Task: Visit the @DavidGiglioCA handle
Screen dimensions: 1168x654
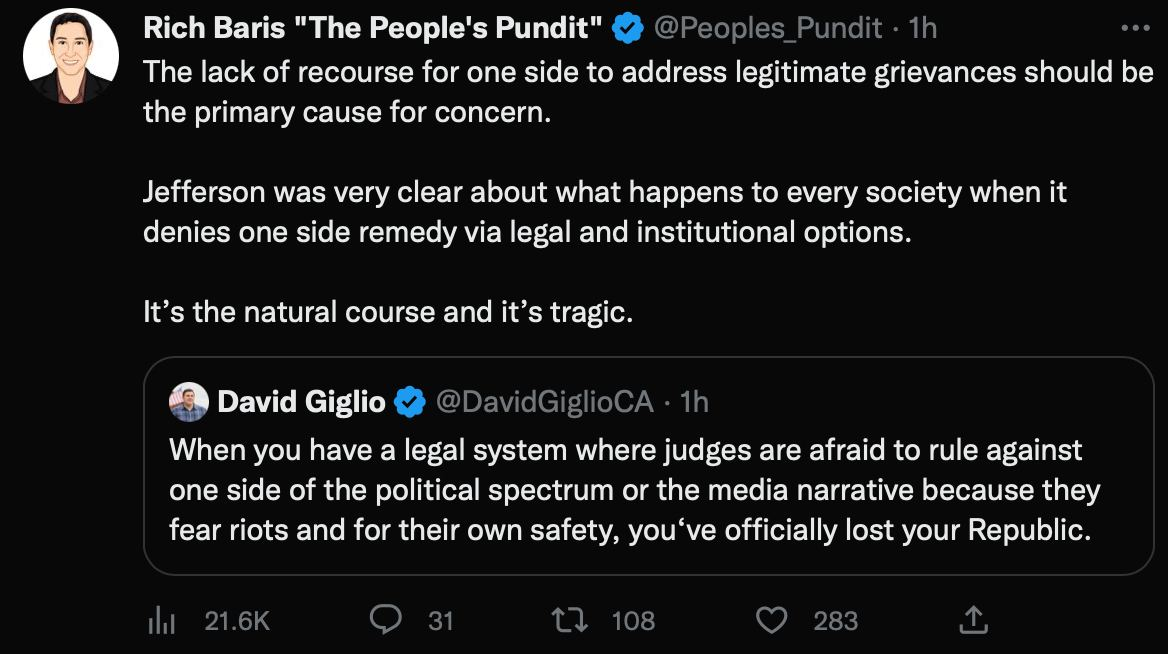Action: coord(545,402)
